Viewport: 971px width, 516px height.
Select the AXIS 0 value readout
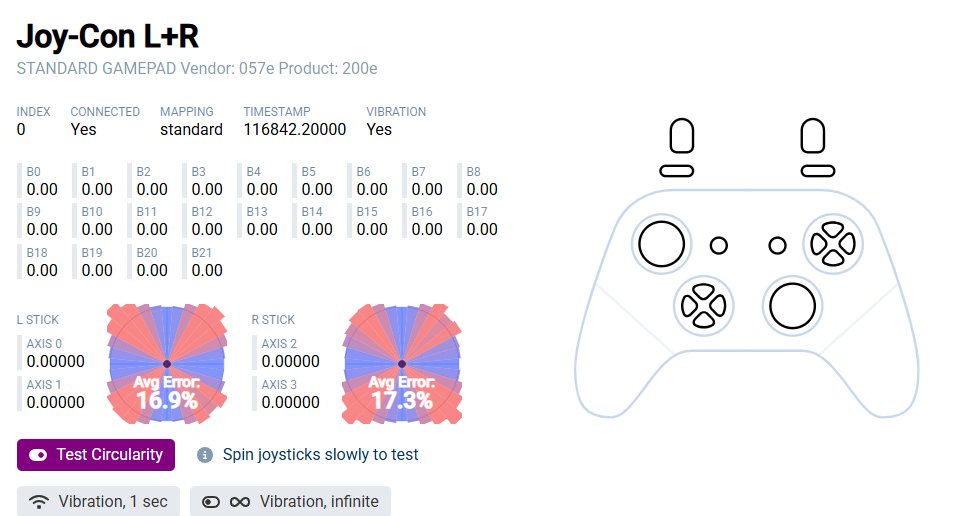point(55,362)
